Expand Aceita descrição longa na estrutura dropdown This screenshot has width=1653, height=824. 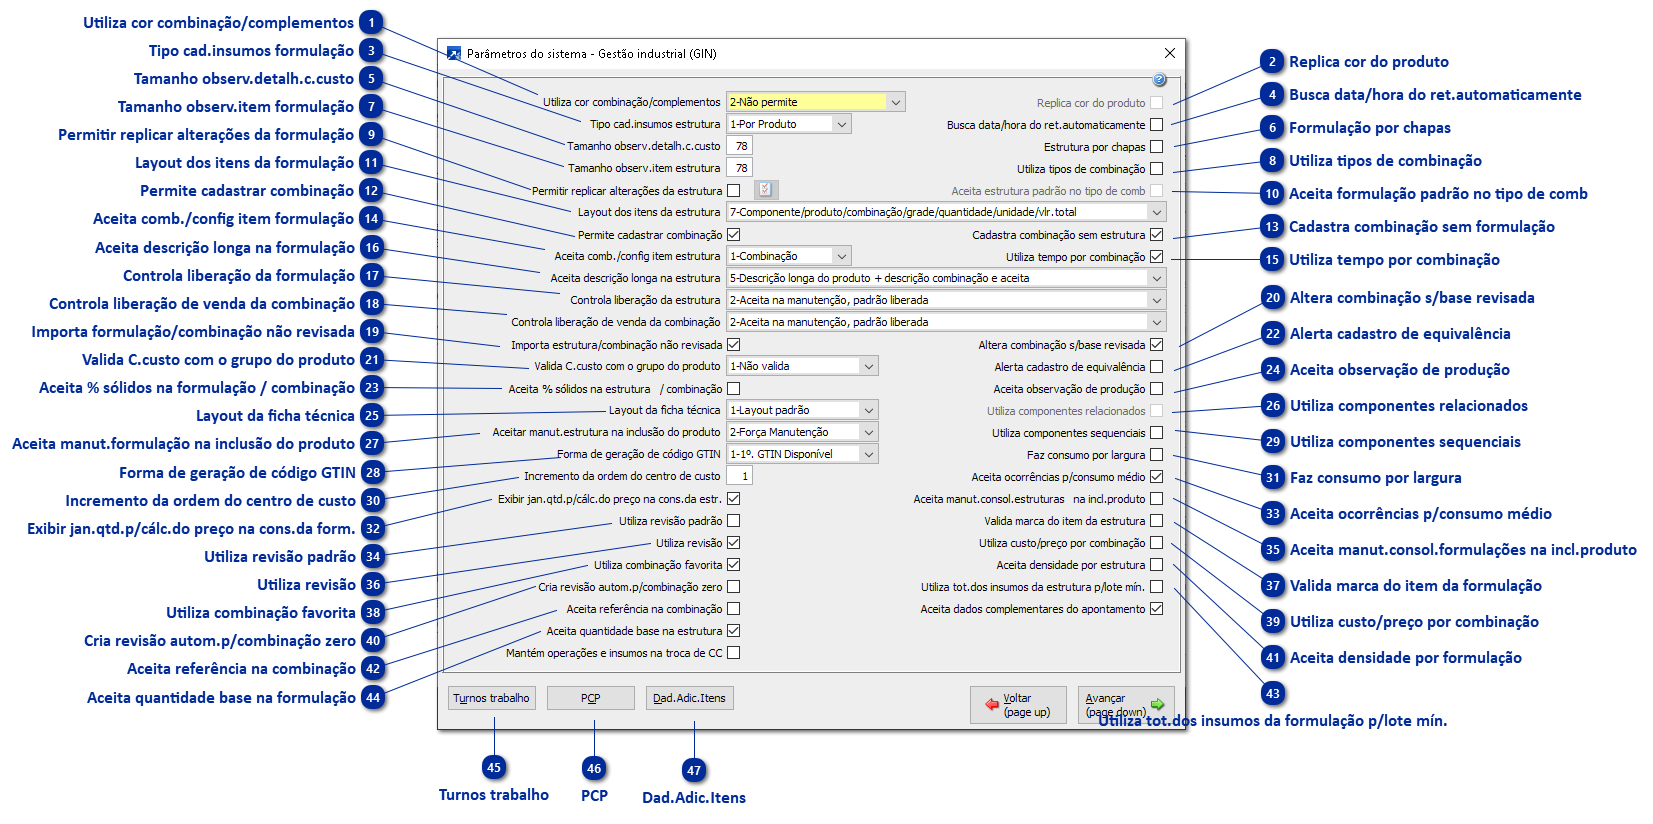[x=1157, y=278]
